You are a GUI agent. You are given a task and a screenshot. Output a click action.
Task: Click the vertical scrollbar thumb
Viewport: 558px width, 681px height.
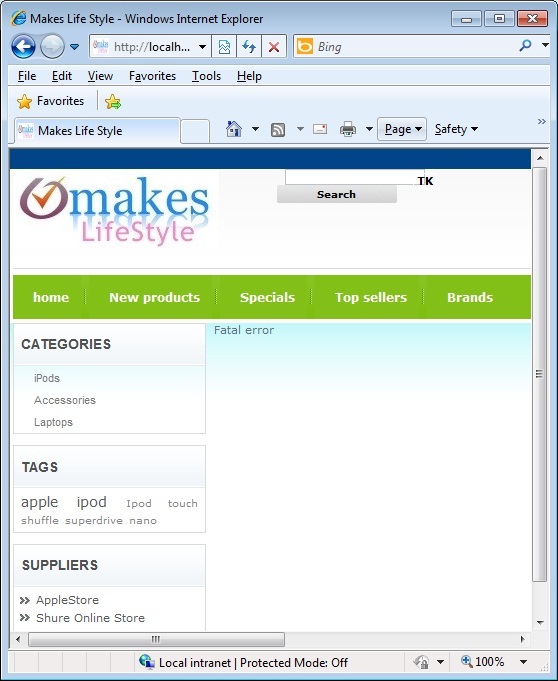(x=539, y=374)
